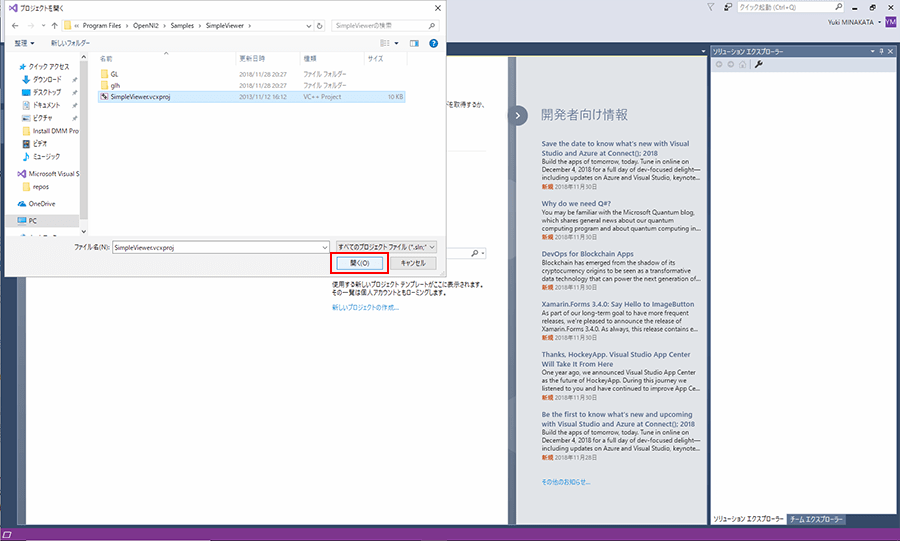Viewport: 900px width, 541px height.
Task: Open the view options dropdown arrow
Action: [396, 44]
